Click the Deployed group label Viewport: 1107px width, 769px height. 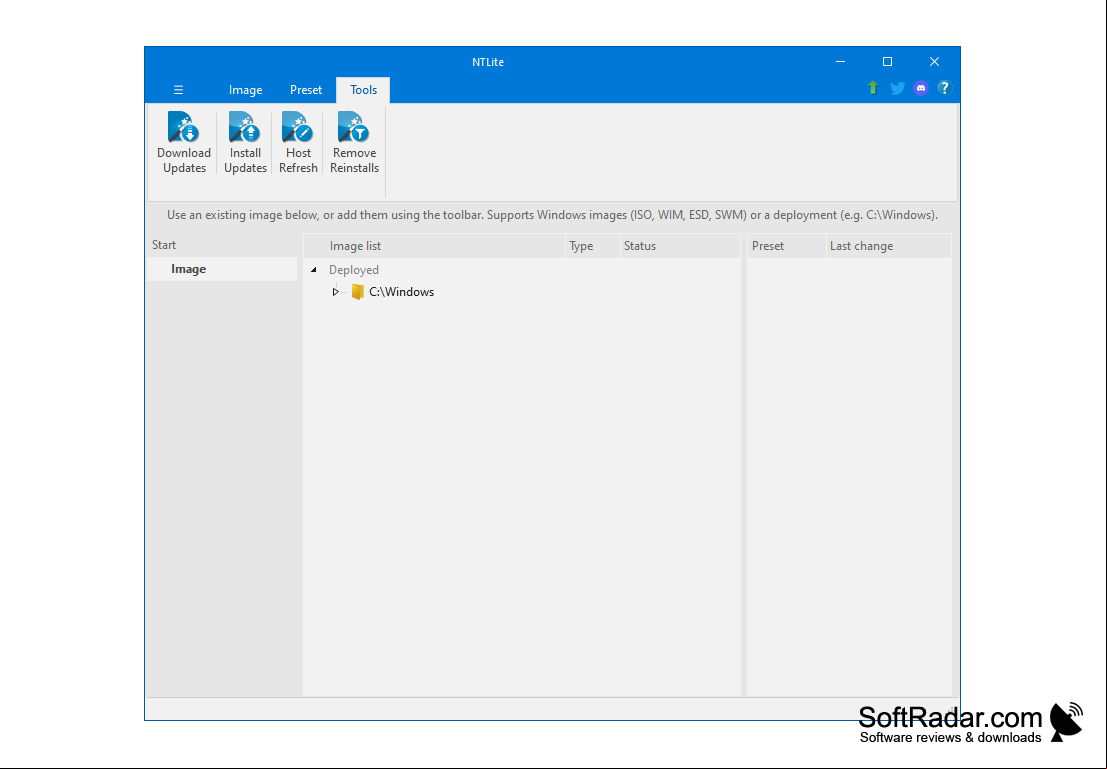354,270
